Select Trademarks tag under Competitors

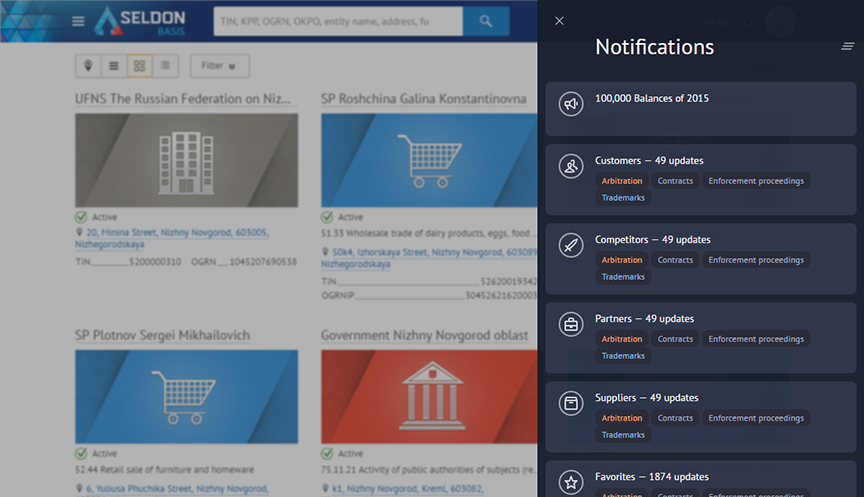point(623,277)
